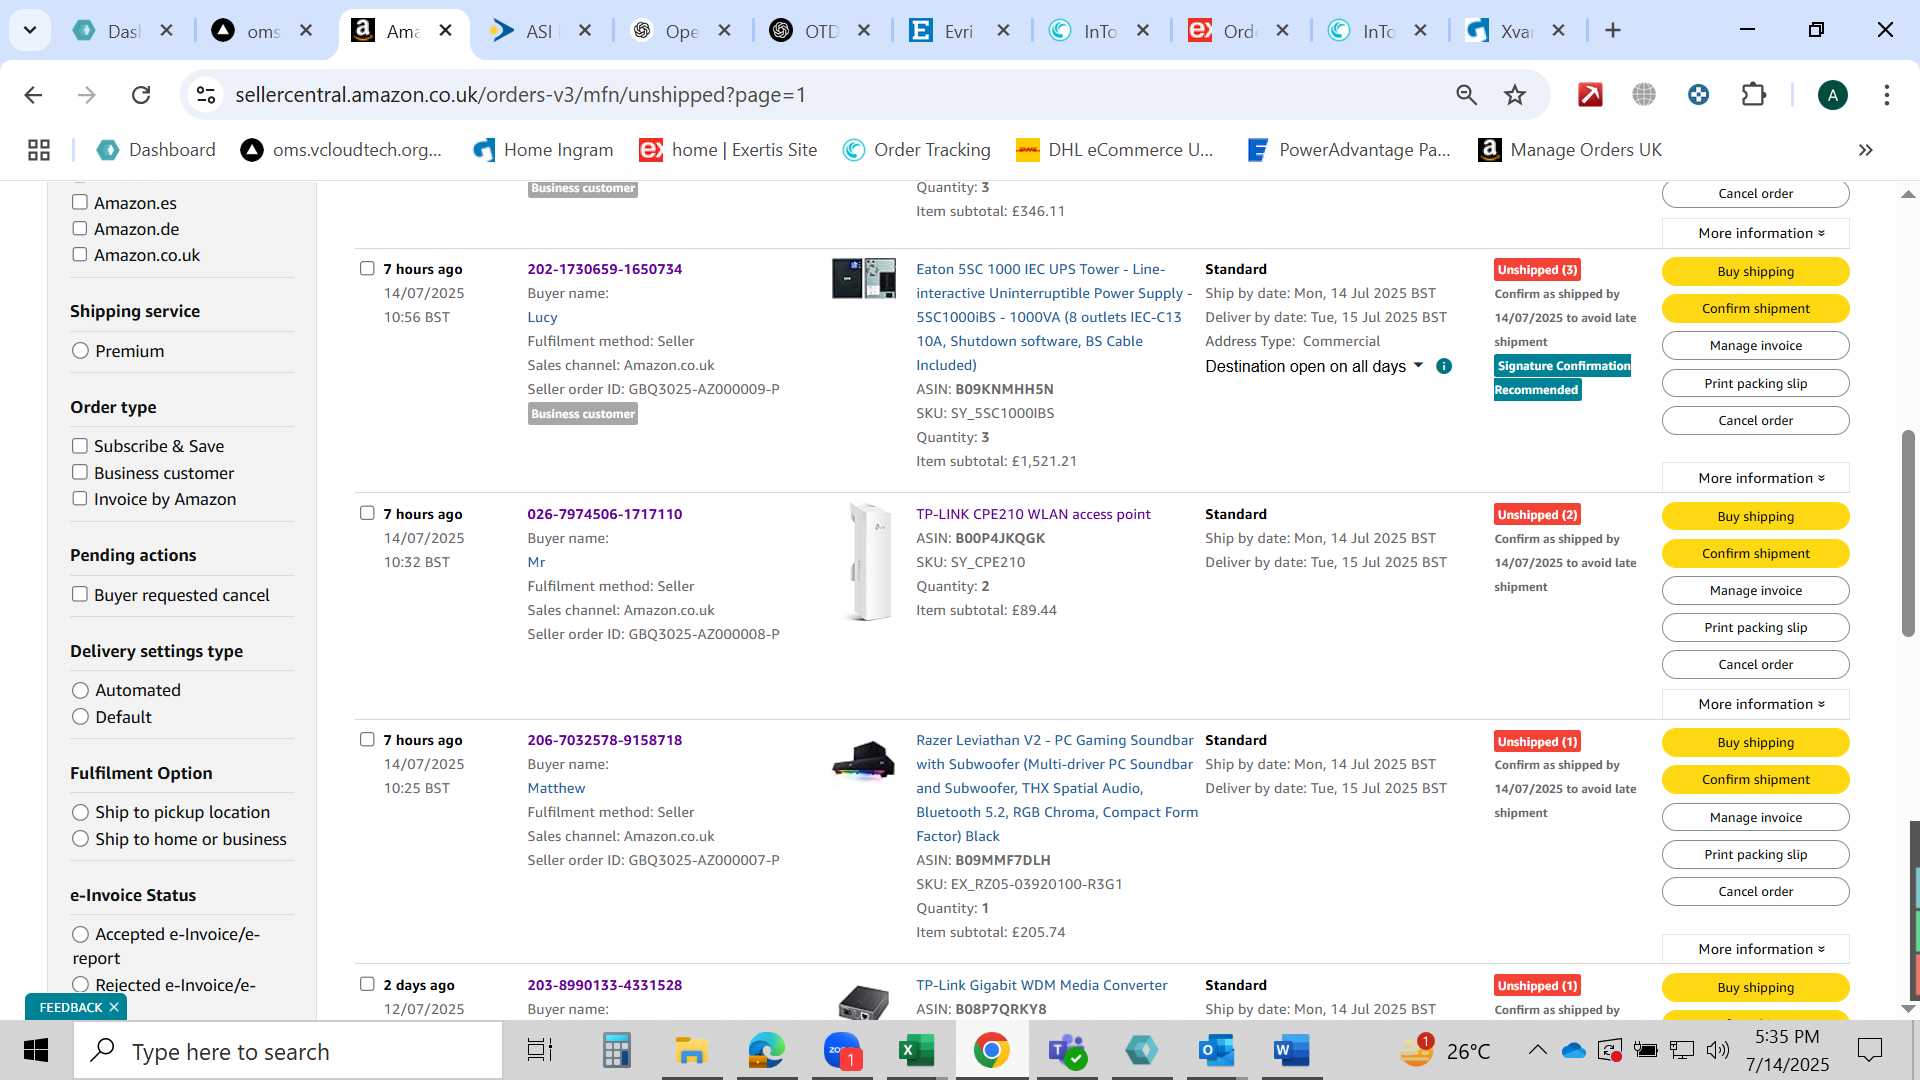Open the Order Tracking bookmark
Viewport: 1920px width, 1080px height.
pos(916,150)
